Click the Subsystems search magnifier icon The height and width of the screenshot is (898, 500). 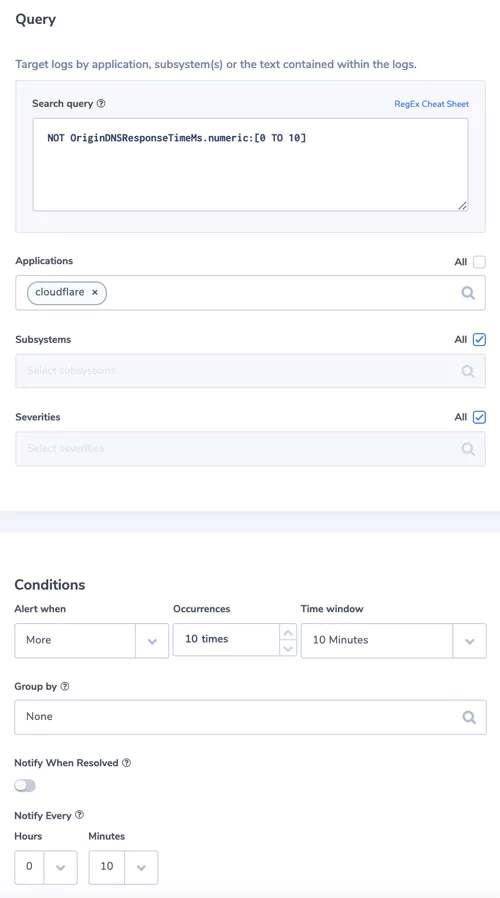pos(468,371)
